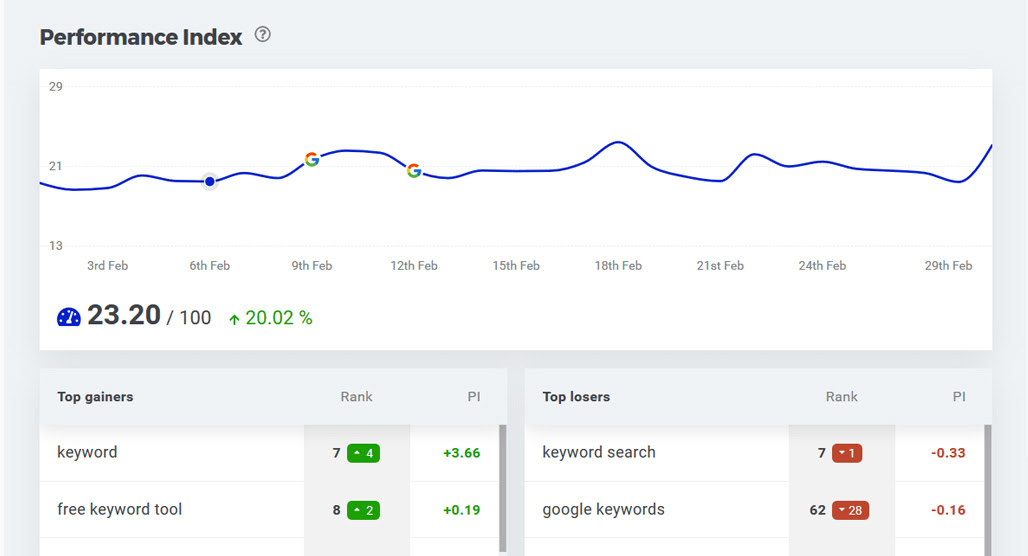Click the Top gainers header label
Screen dimensions: 1028x556
point(95,397)
